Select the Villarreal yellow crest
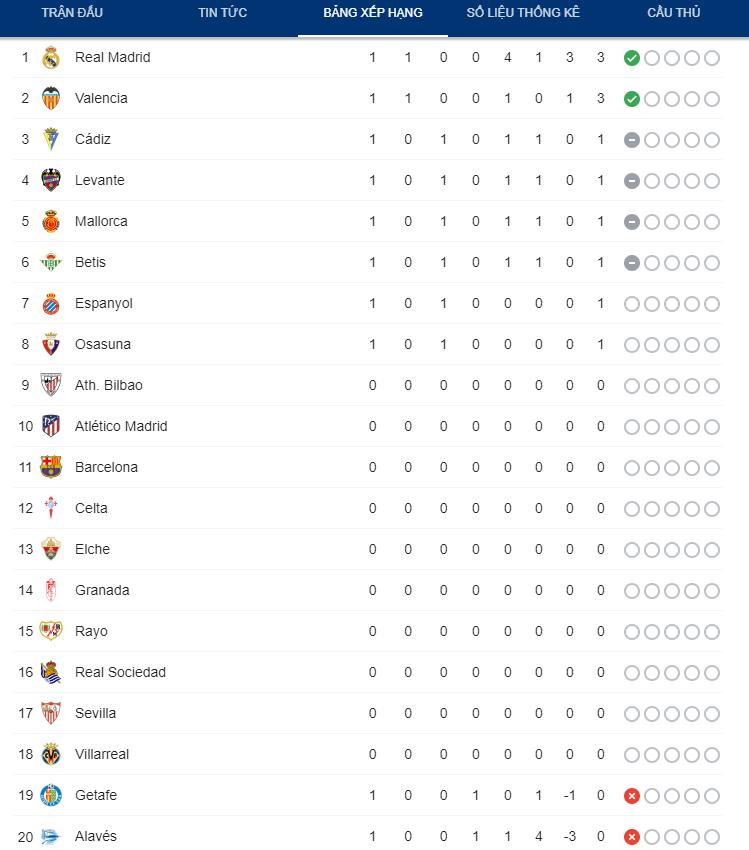 pyautogui.click(x=51, y=754)
